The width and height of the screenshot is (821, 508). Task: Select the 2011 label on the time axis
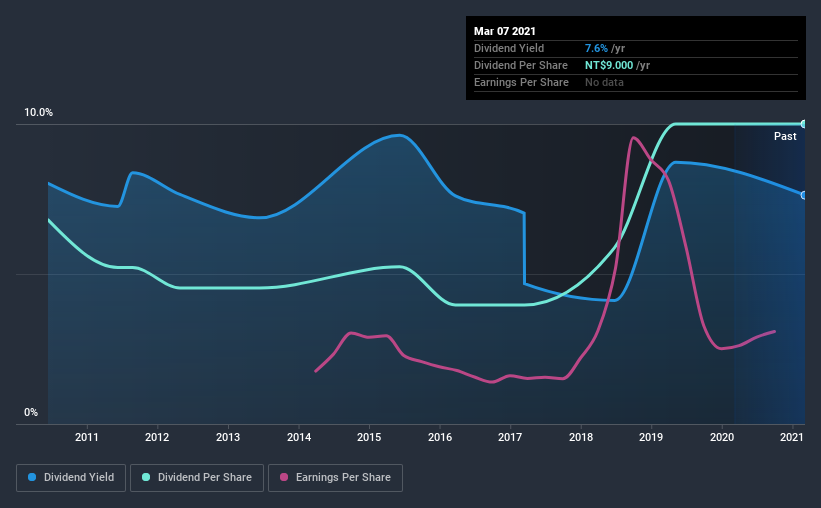click(x=86, y=437)
